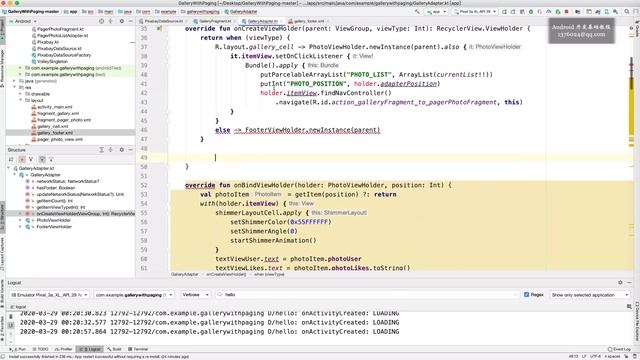Viewport: 640px width, 360px height.
Task: Collapse GalleryAdapter.kt node in Structure tree
Action: click(9, 168)
